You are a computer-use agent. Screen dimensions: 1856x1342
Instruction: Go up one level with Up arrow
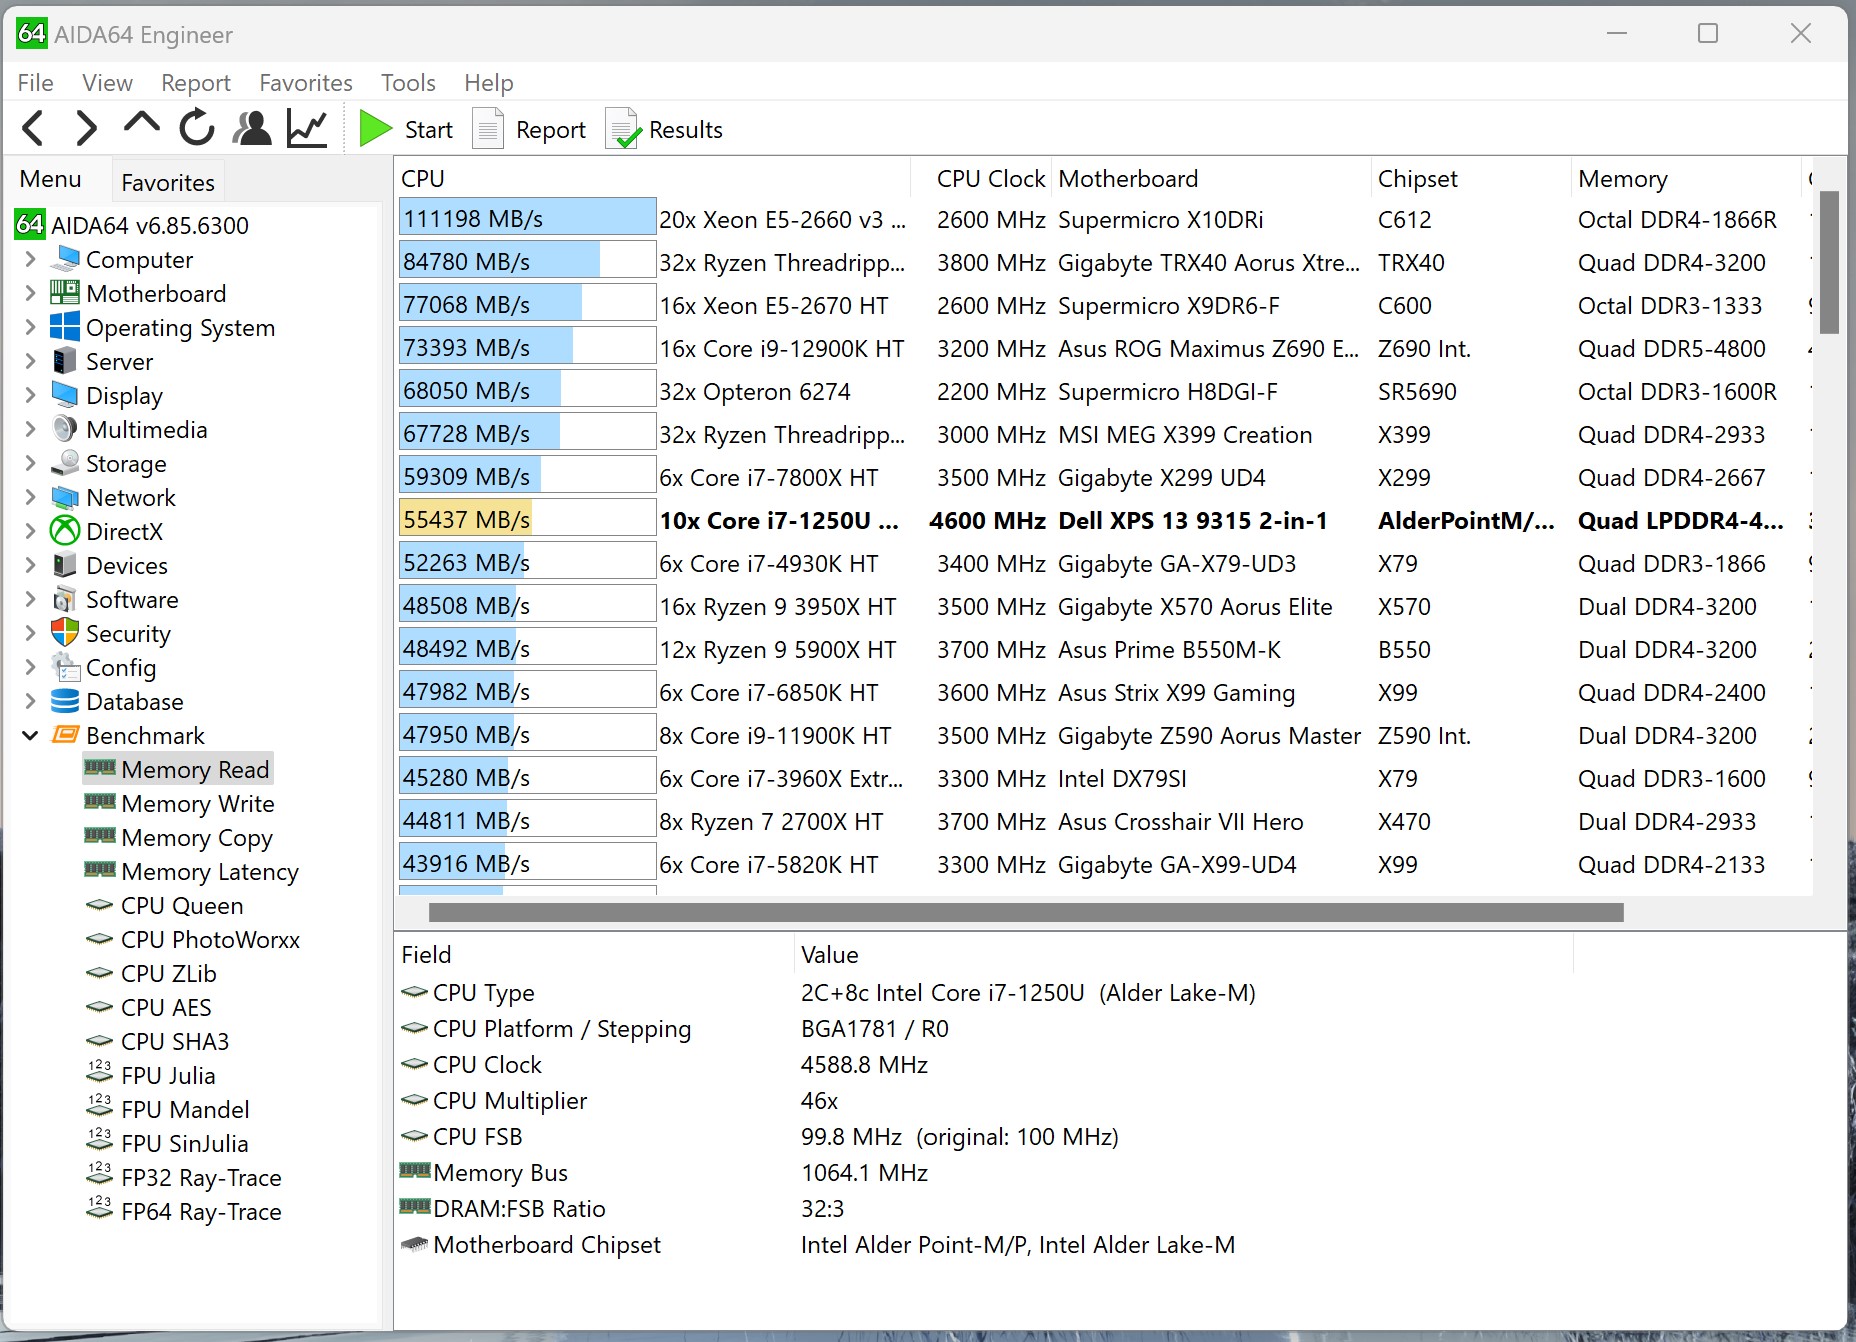pyautogui.click(x=141, y=125)
